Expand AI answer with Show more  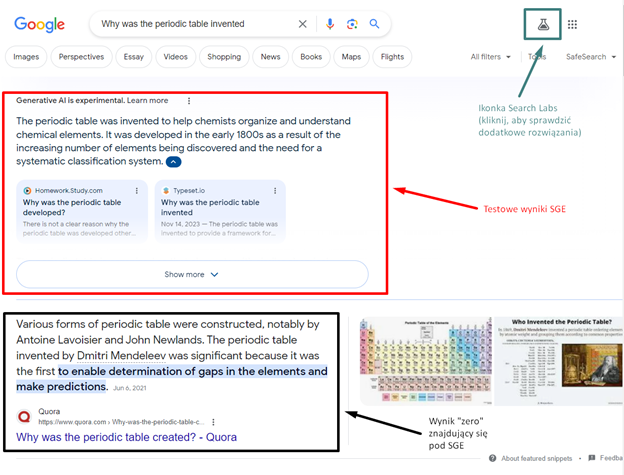pyautogui.click(x=191, y=274)
